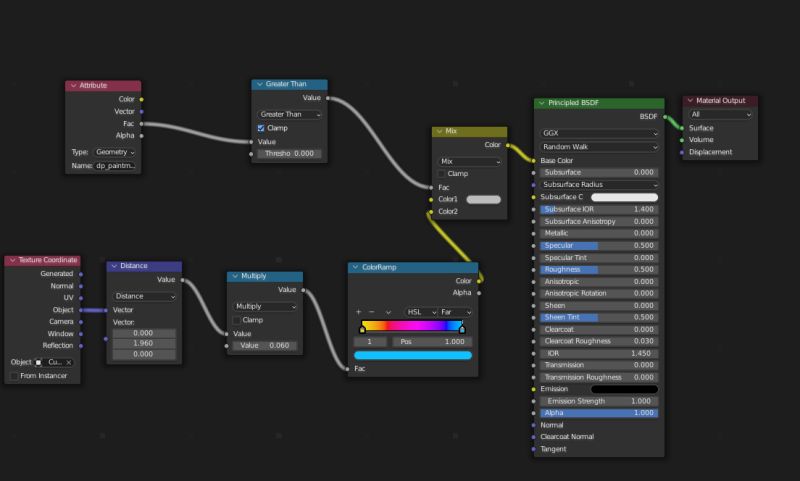Open HSL color mode dropdown
Viewport: 800px width, 481px height.
tap(421, 312)
